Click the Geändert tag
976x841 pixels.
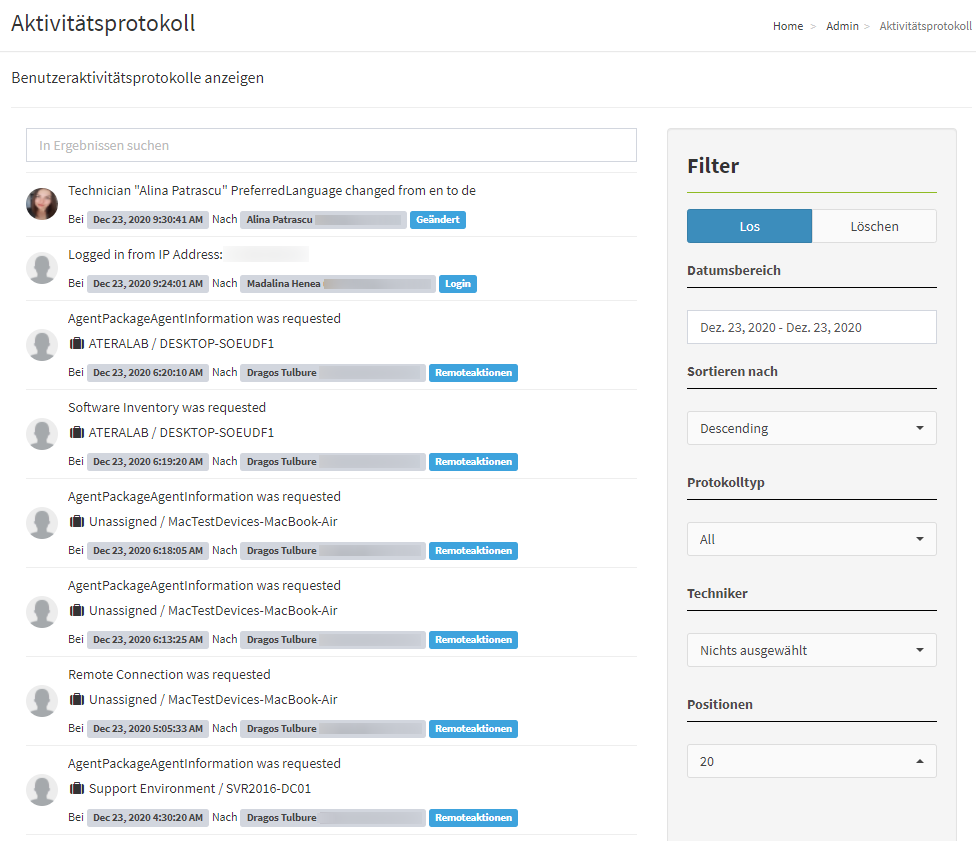pyautogui.click(x=438, y=220)
